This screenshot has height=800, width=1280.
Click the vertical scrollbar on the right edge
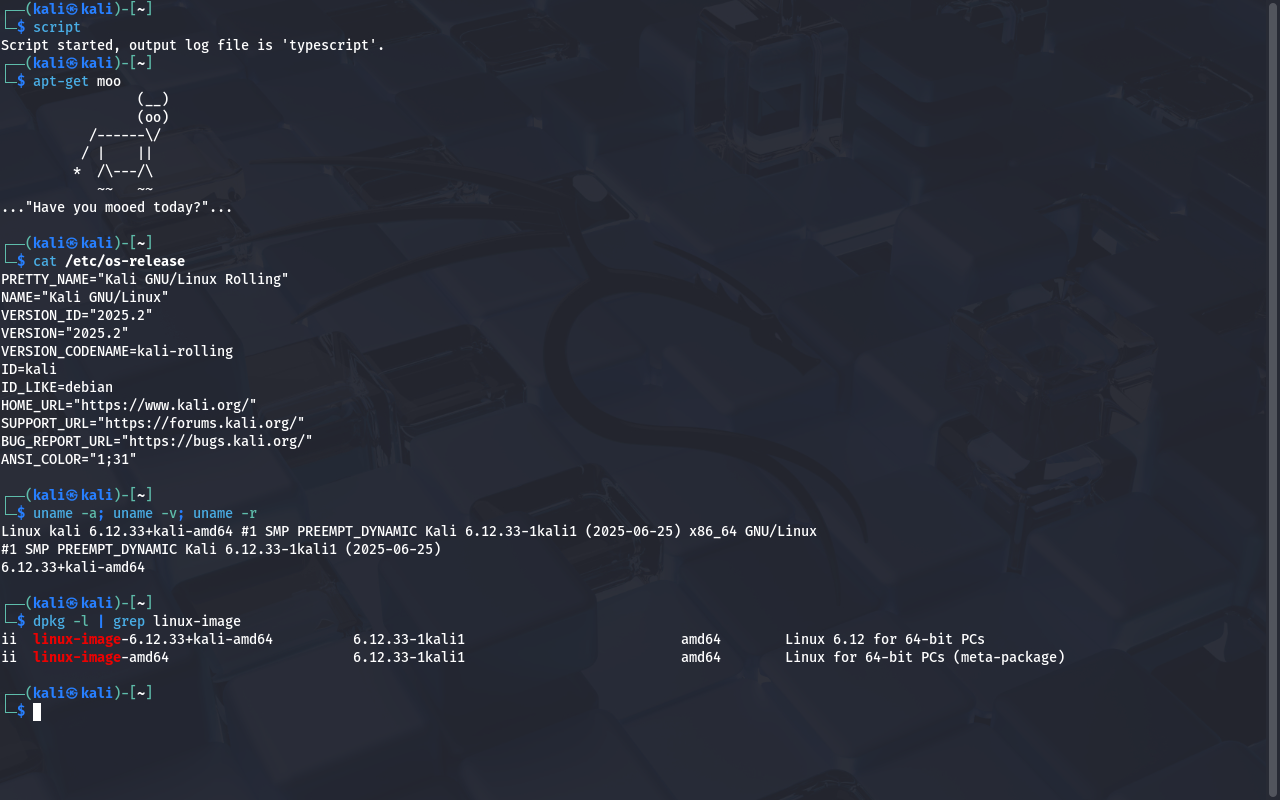click(x=1275, y=400)
